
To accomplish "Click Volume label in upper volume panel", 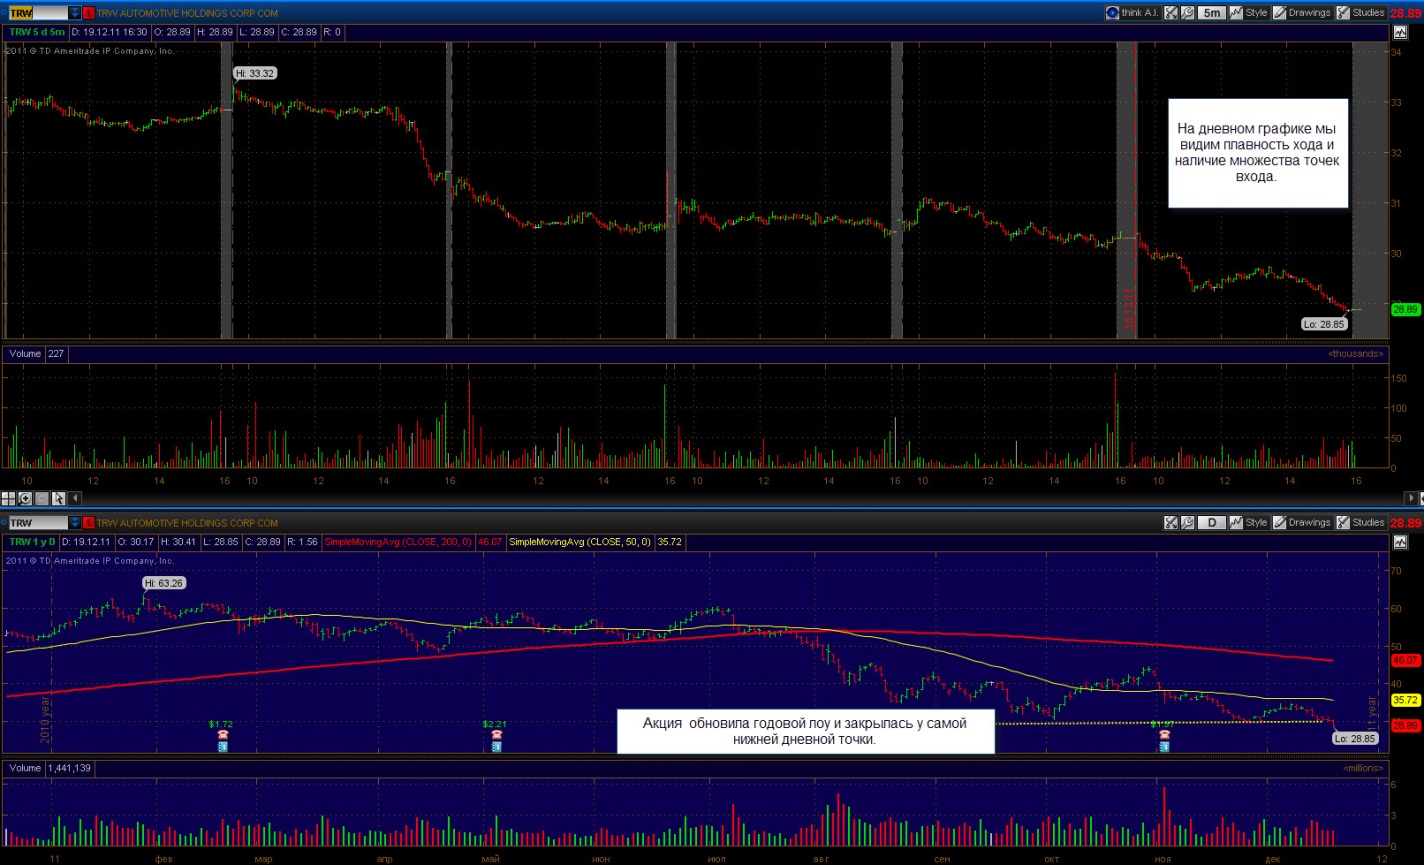I will pos(25,353).
